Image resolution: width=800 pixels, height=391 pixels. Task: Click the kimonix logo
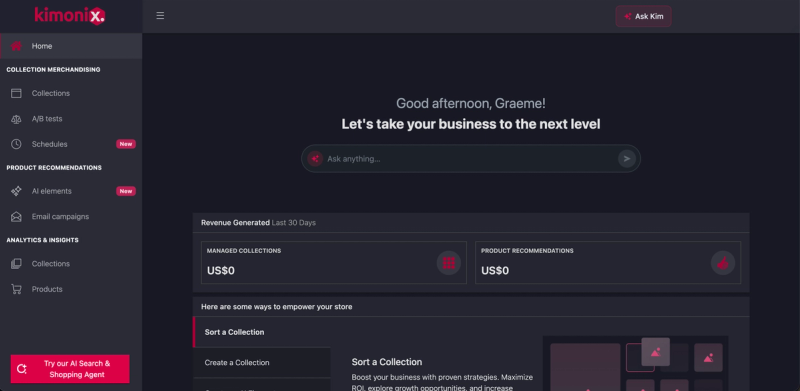[70, 15]
